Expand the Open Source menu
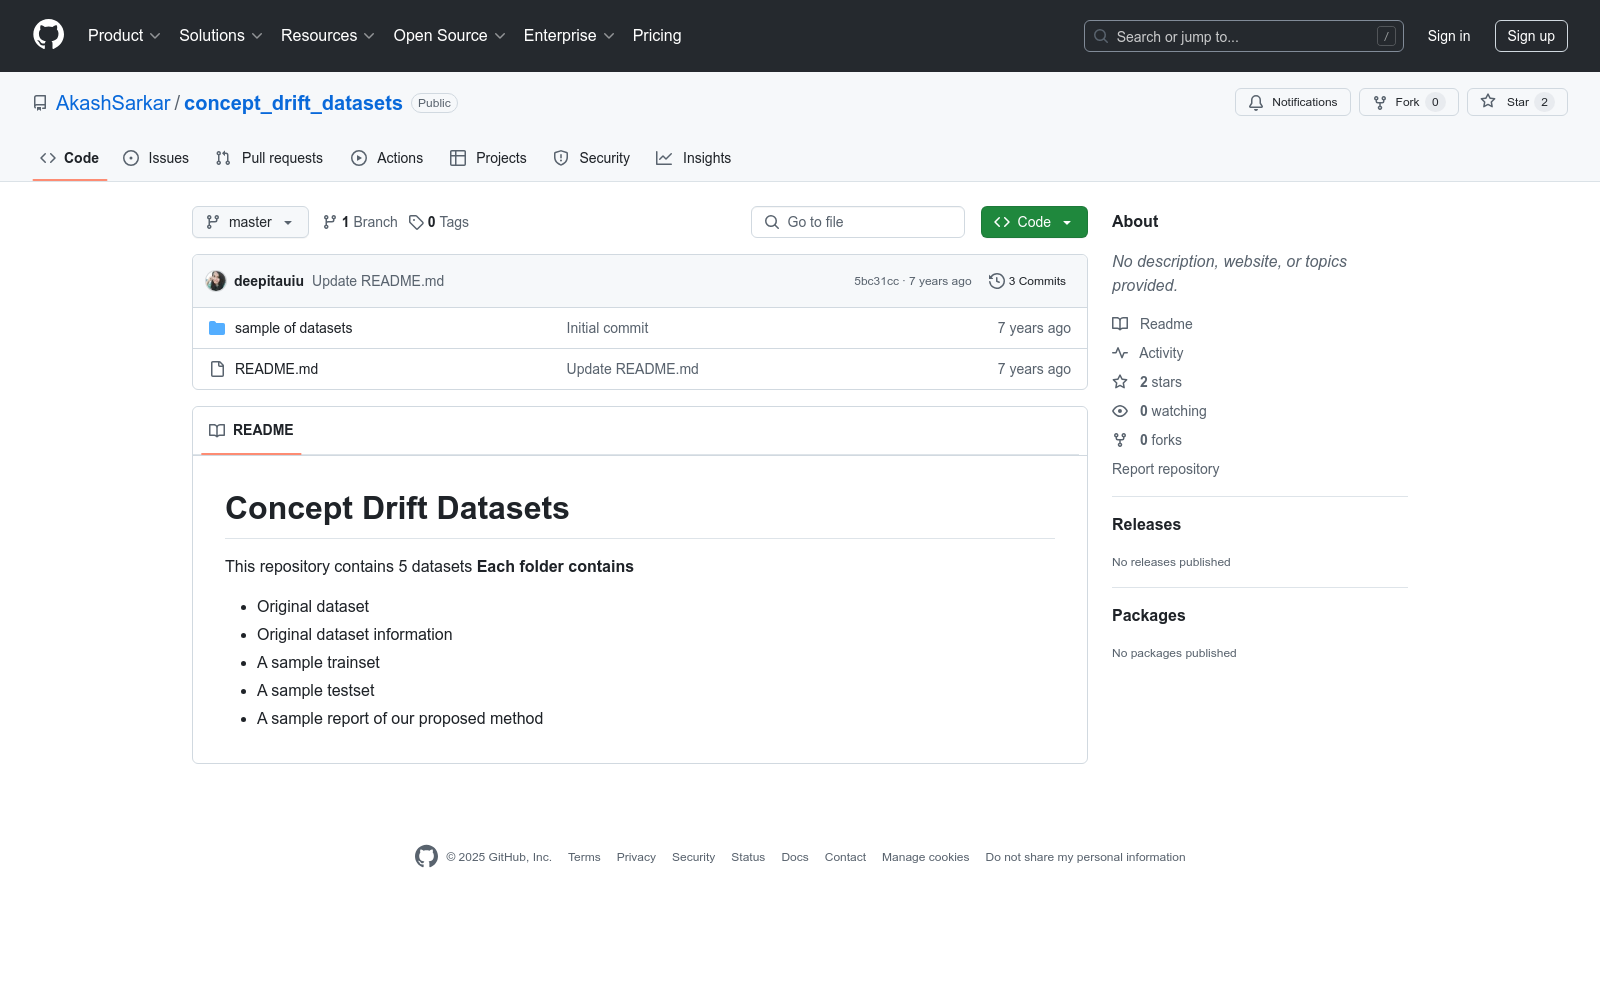1600x1000 pixels. pos(449,35)
